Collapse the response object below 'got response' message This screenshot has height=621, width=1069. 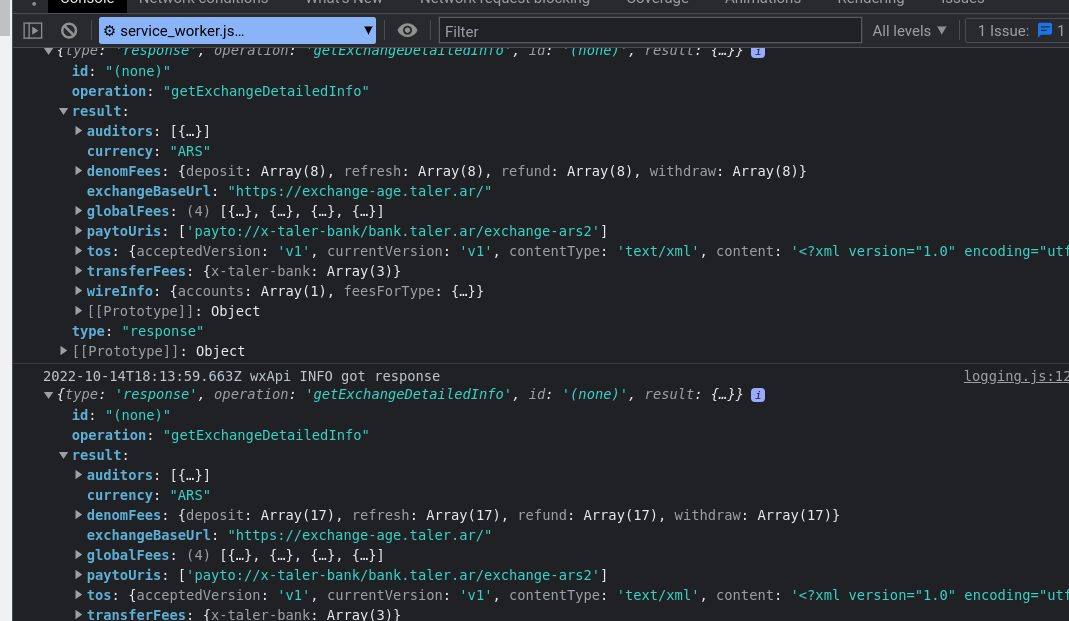click(x=49, y=395)
